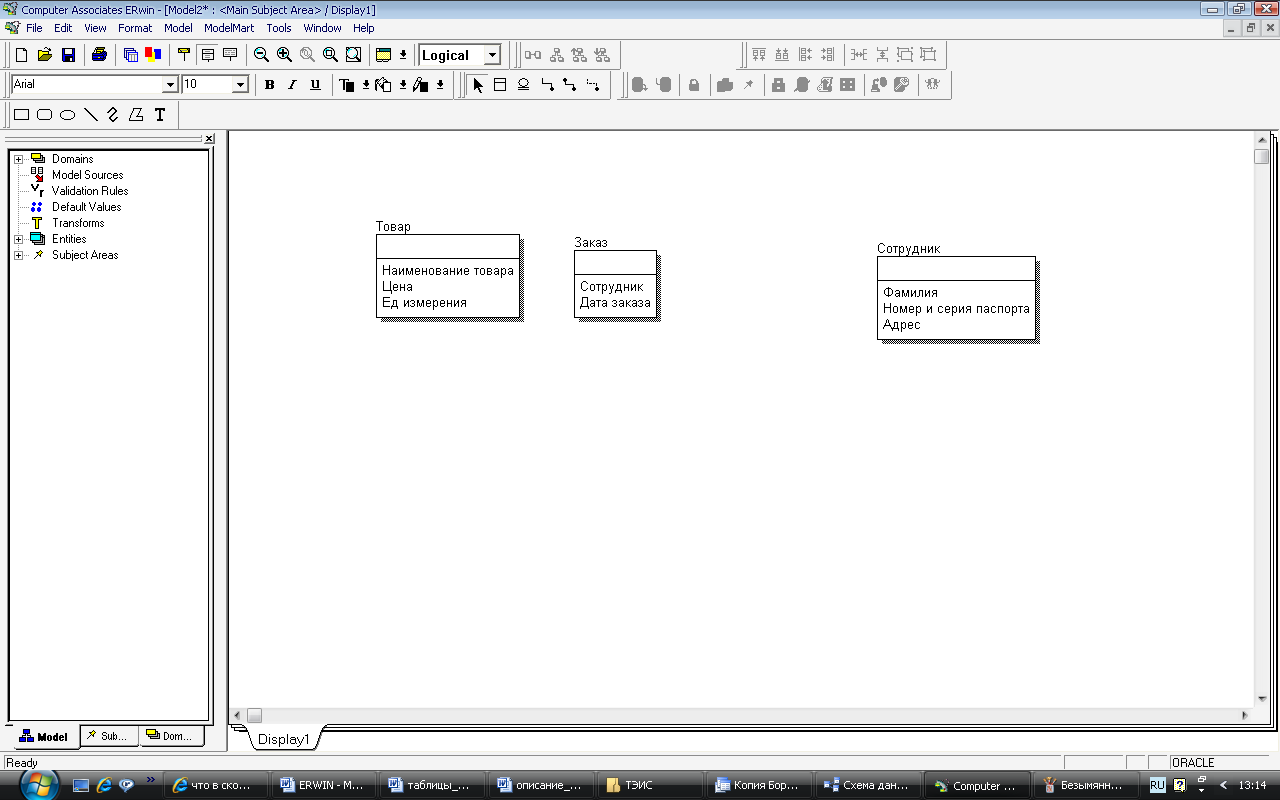Open the Logical model type dropdown

coord(492,56)
